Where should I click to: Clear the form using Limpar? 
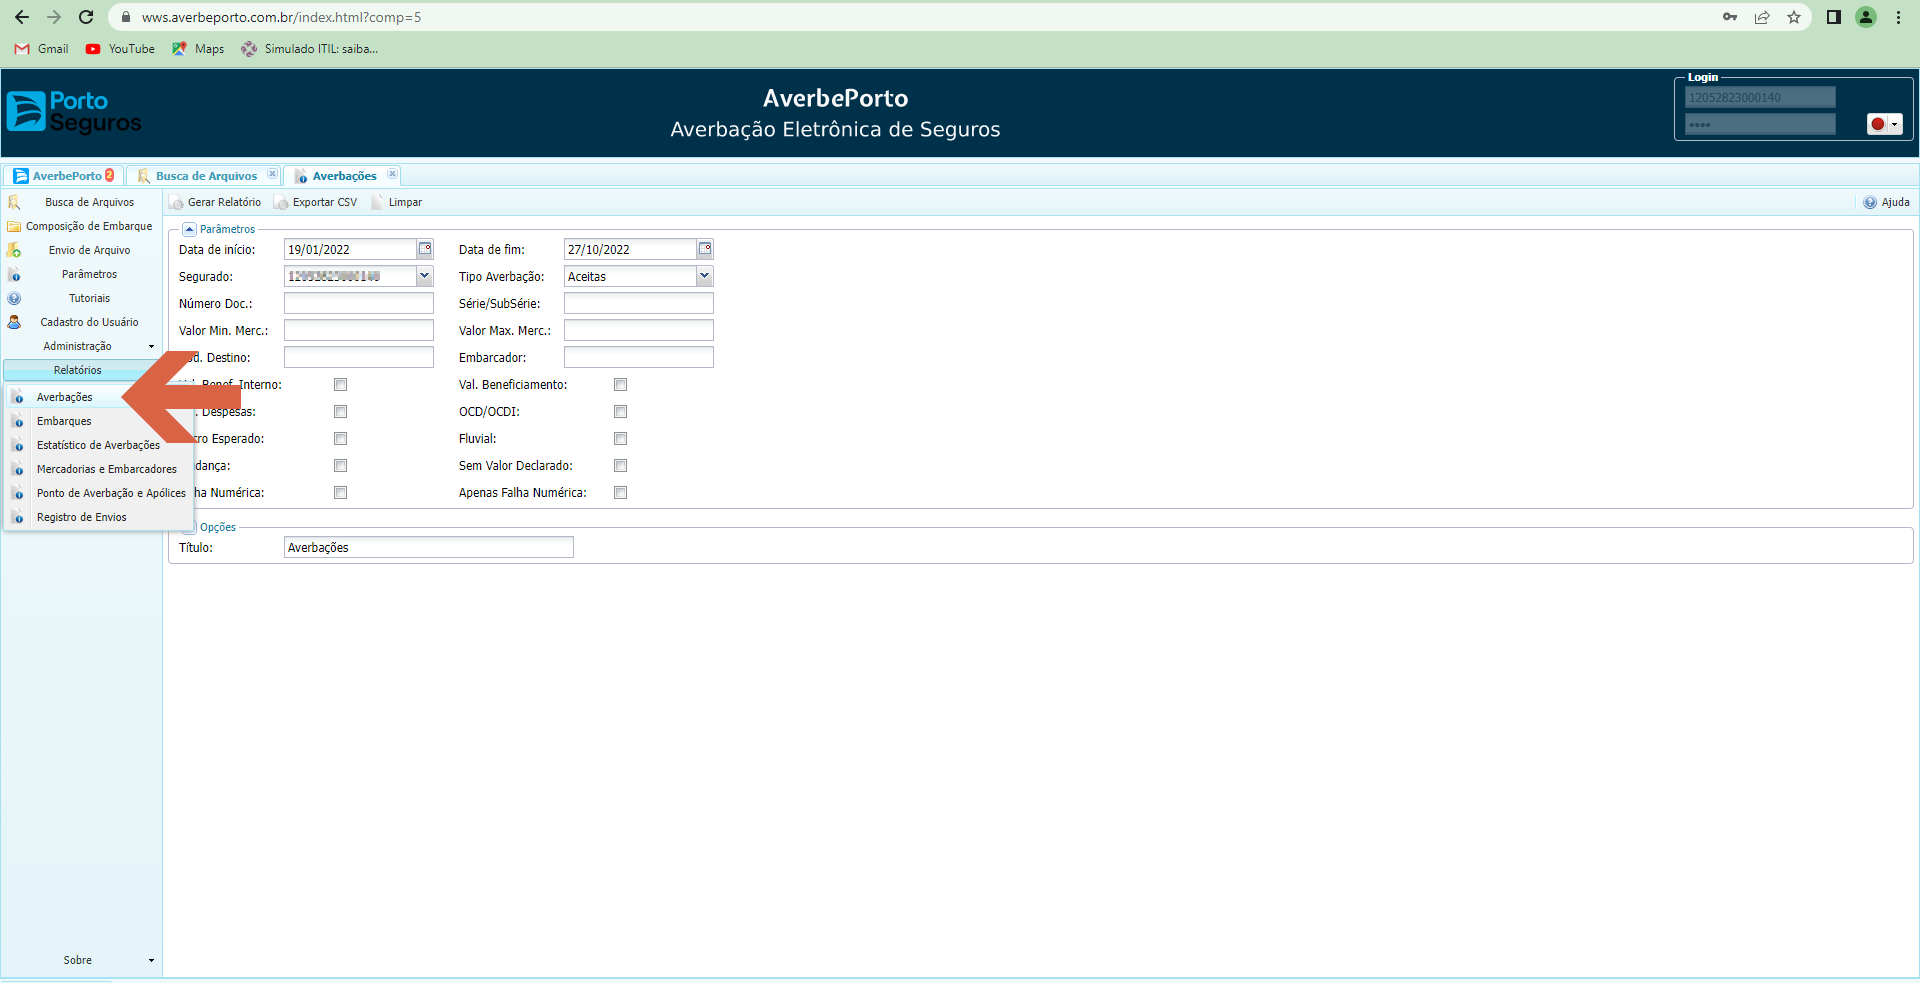(x=397, y=202)
